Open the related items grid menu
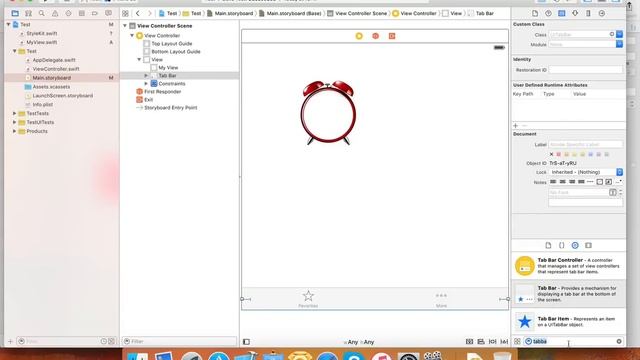Viewport: 640px width, 360px height. tap(125, 13)
